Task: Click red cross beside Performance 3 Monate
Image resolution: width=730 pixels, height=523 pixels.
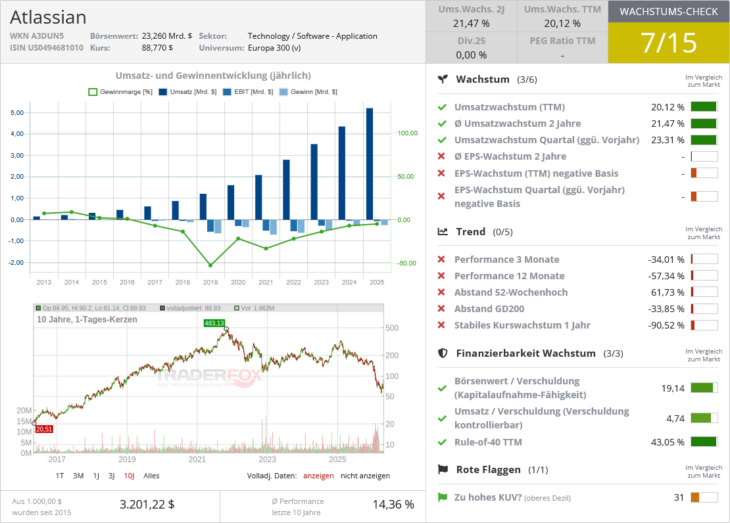Action: (441, 259)
